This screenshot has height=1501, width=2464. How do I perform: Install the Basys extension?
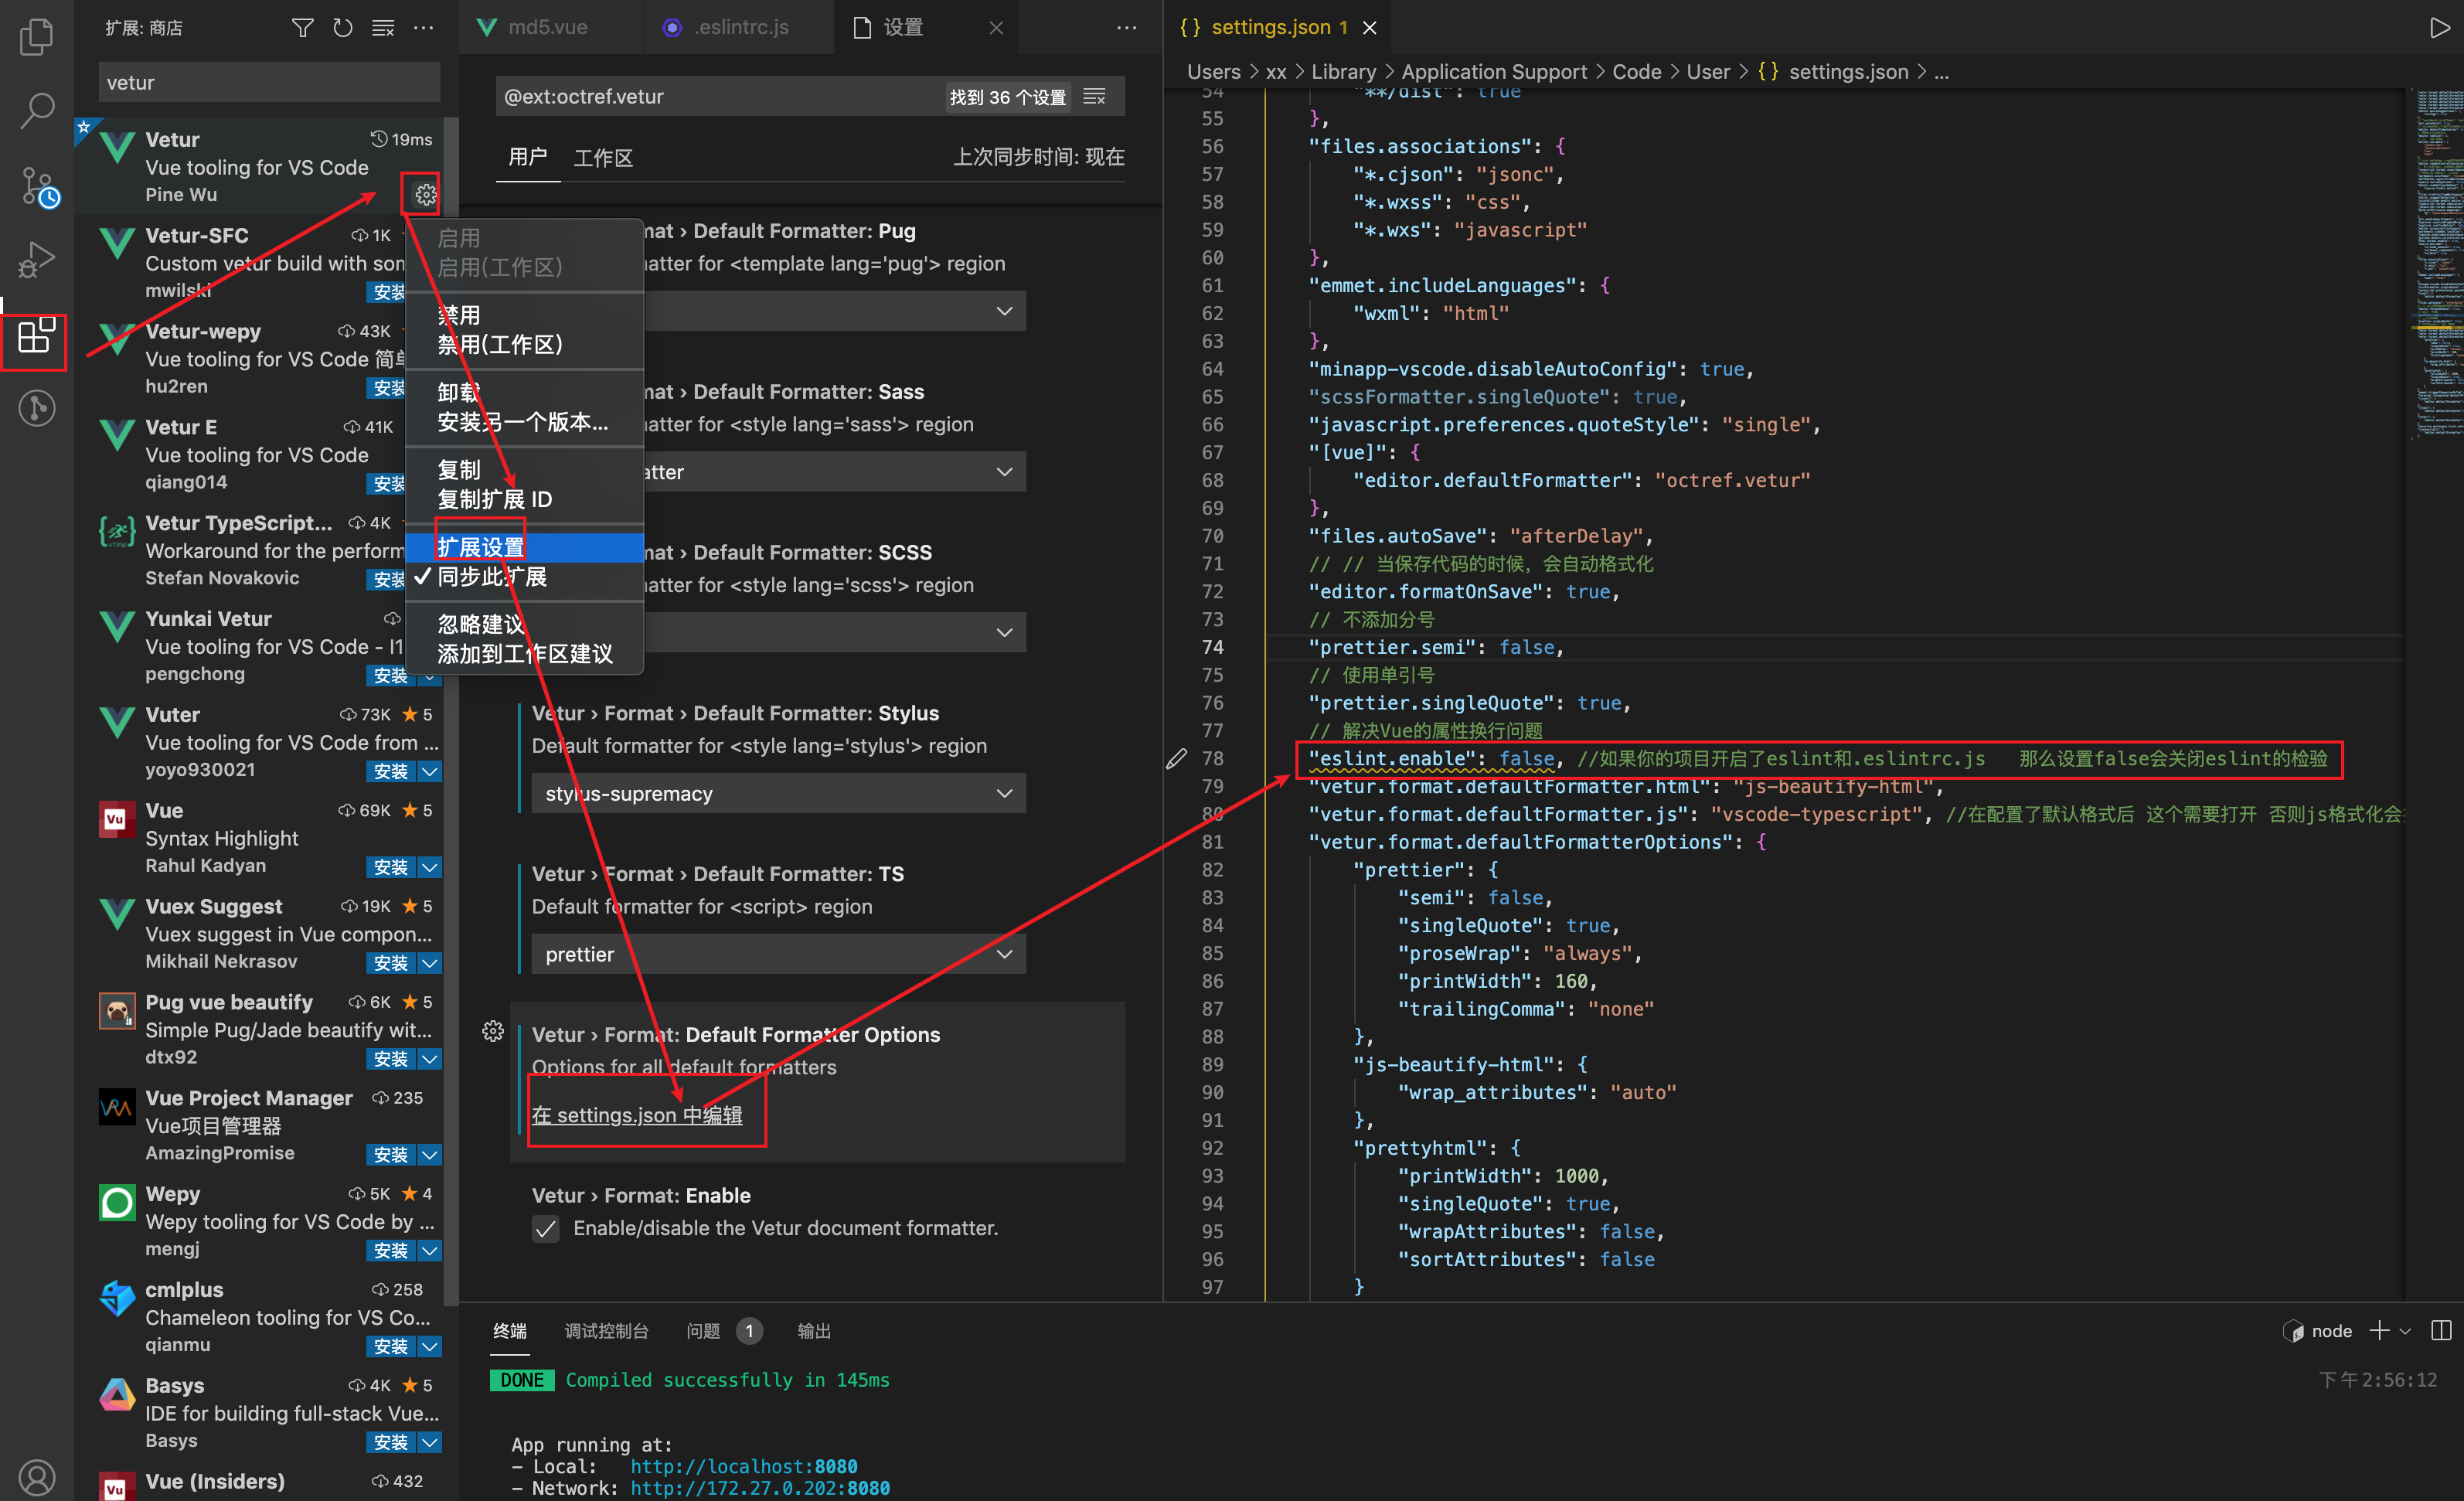[x=391, y=1442]
